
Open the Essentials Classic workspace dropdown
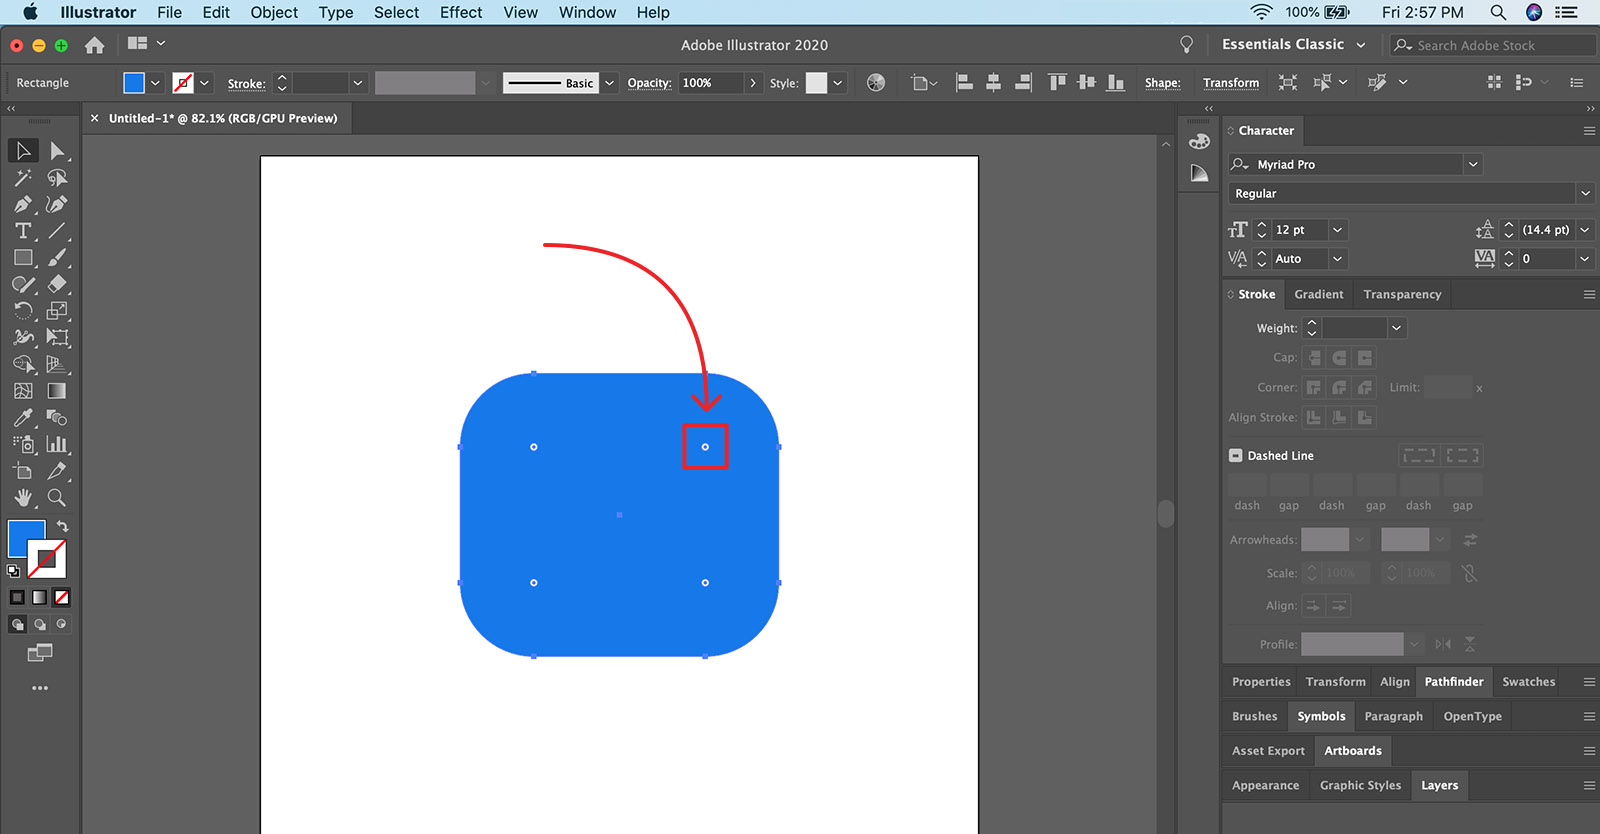pyautogui.click(x=1293, y=45)
